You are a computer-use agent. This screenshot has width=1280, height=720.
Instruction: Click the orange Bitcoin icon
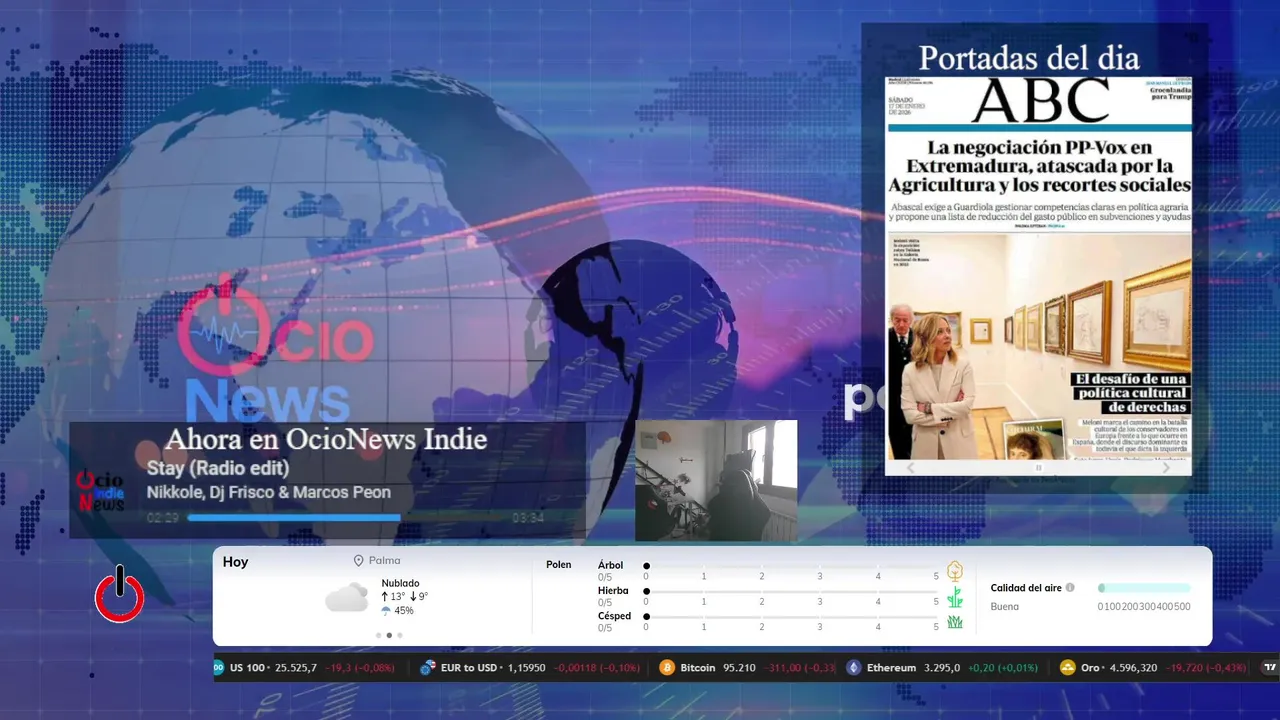click(667, 668)
